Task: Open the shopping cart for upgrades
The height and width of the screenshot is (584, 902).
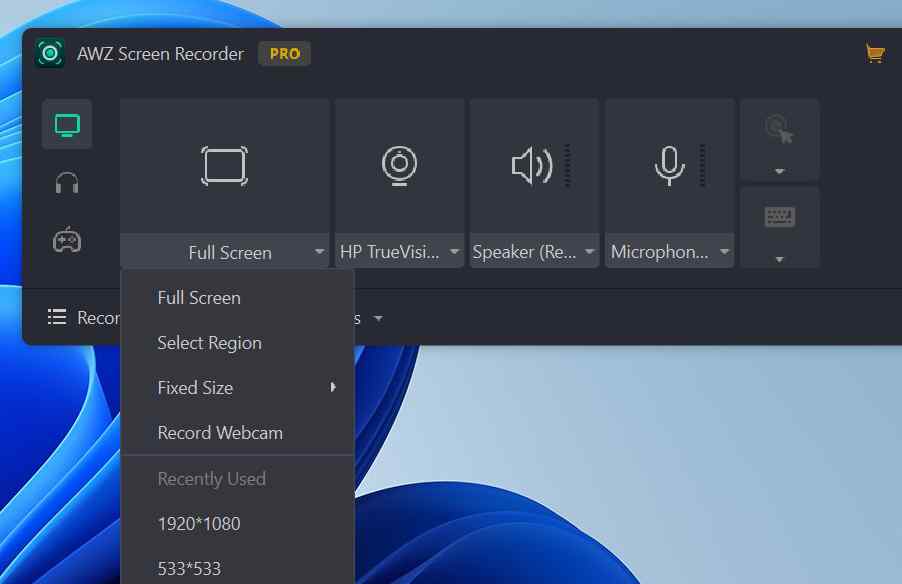Action: pos(874,53)
